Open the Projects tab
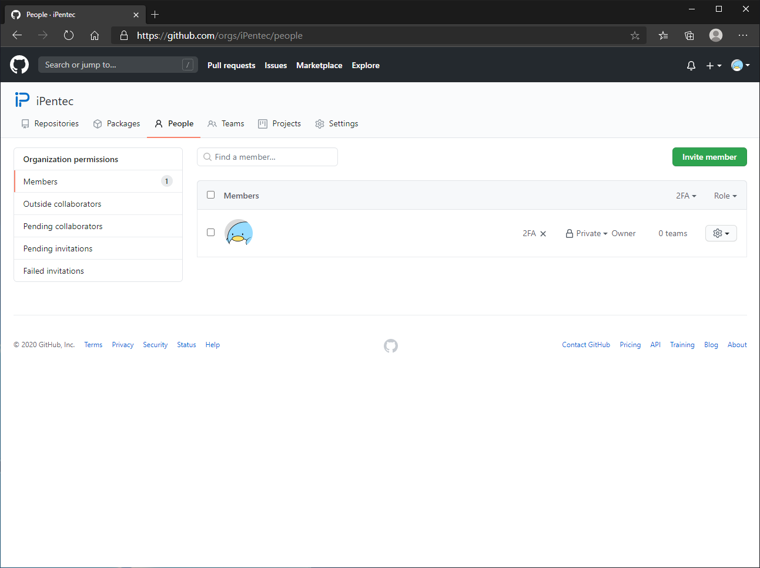This screenshot has width=760, height=568. coord(280,124)
